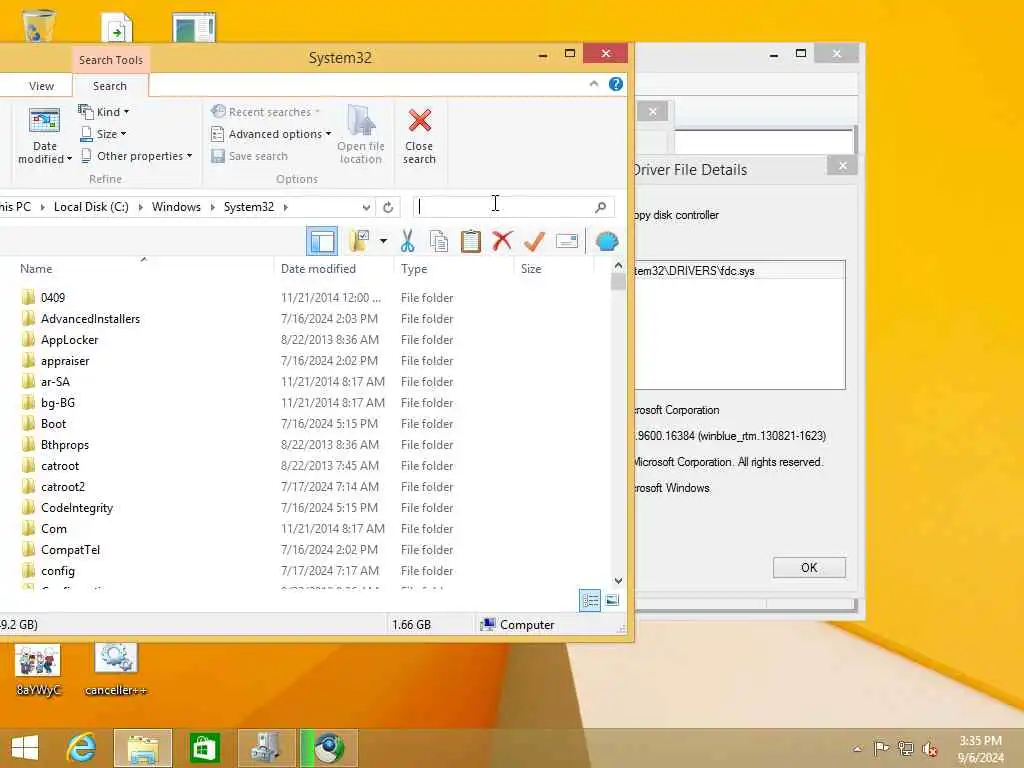
Task: Open the canceller++ desktop shortcut
Action: coord(116,670)
